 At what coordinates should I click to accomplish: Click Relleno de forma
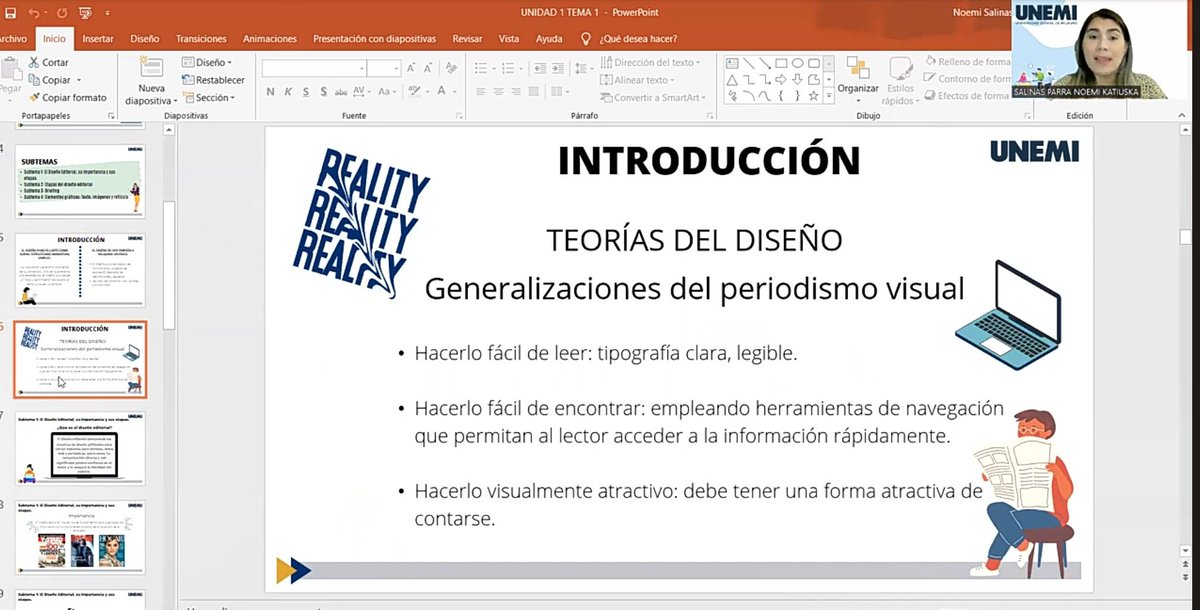(968, 62)
